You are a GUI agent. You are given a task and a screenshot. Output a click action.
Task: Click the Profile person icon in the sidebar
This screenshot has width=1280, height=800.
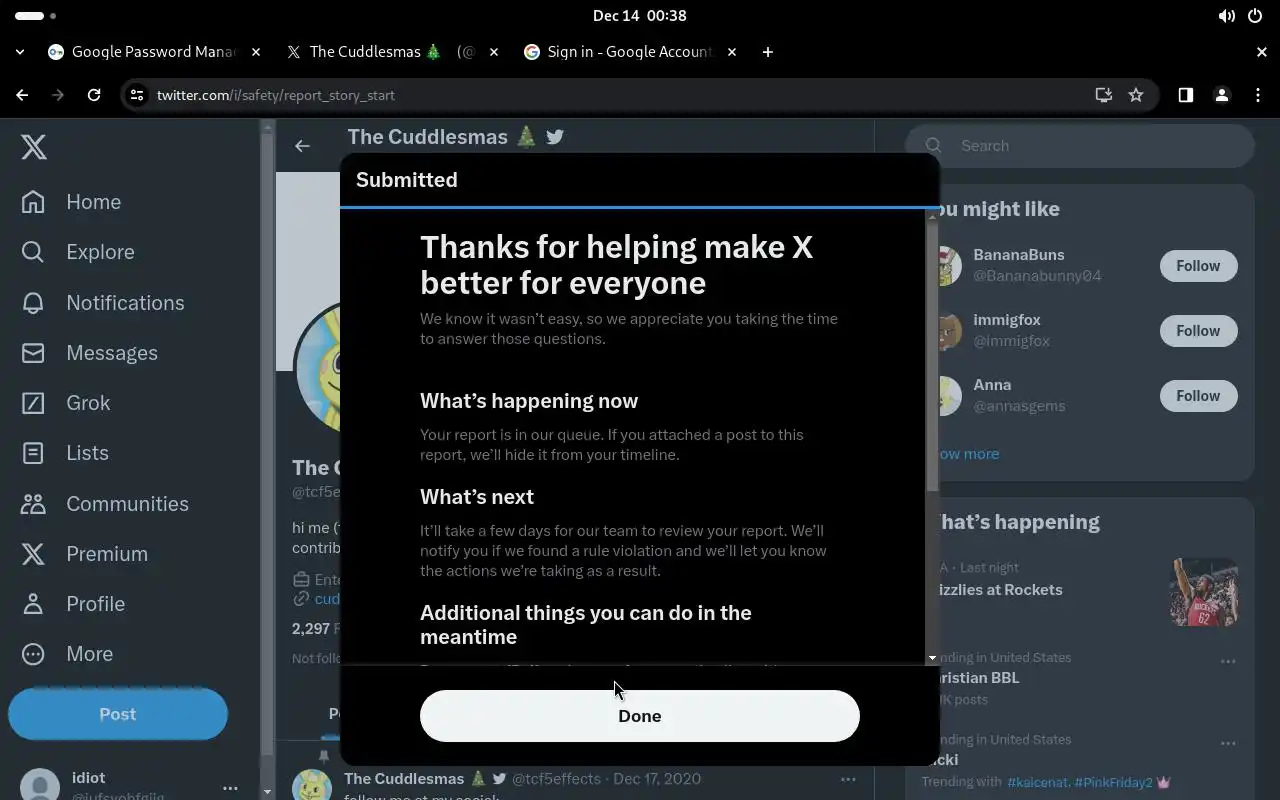33,603
